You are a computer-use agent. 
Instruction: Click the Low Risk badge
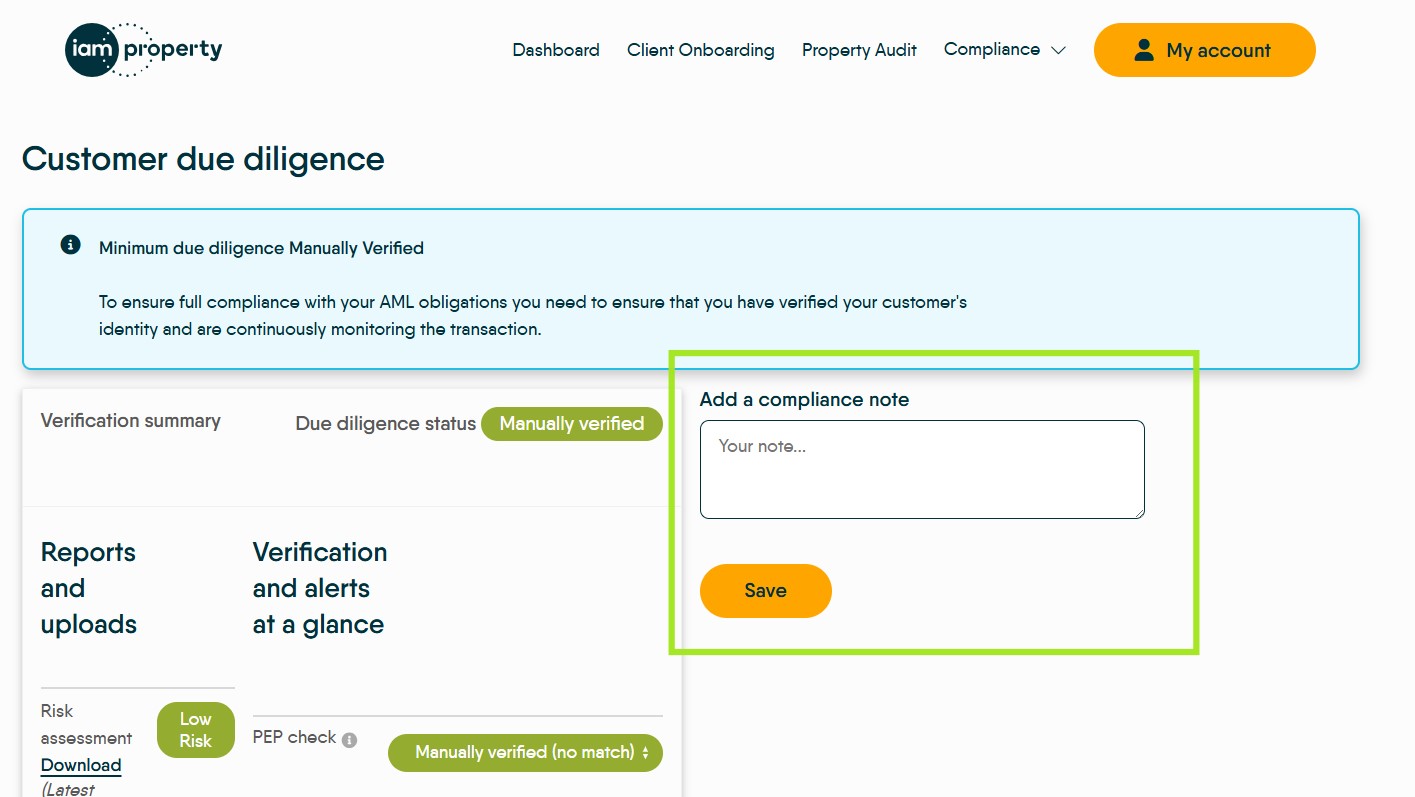click(195, 730)
